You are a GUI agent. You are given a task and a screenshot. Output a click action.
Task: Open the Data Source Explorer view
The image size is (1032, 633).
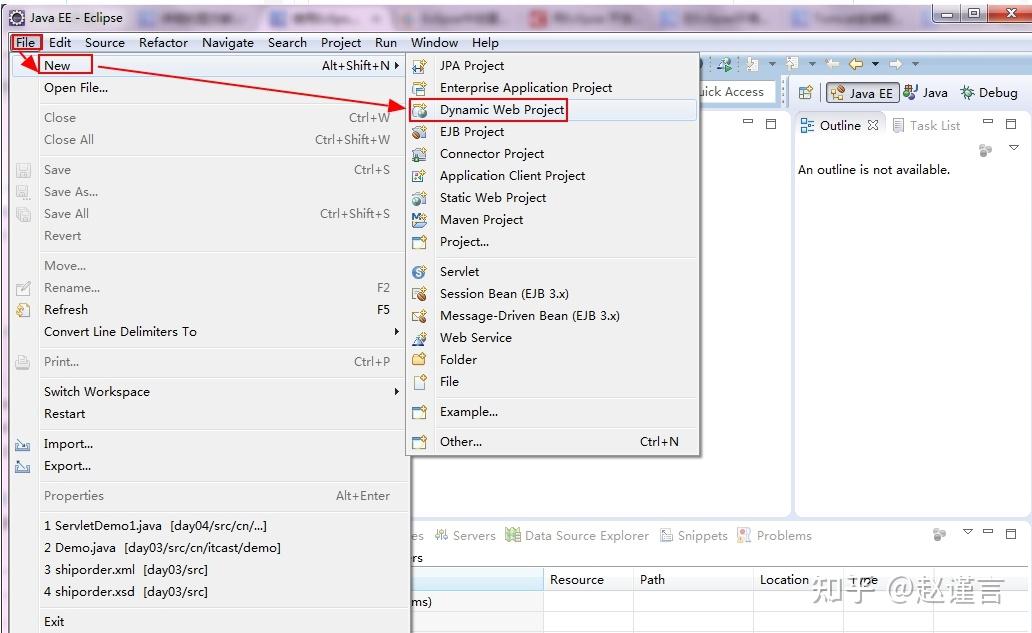click(587, 535)
